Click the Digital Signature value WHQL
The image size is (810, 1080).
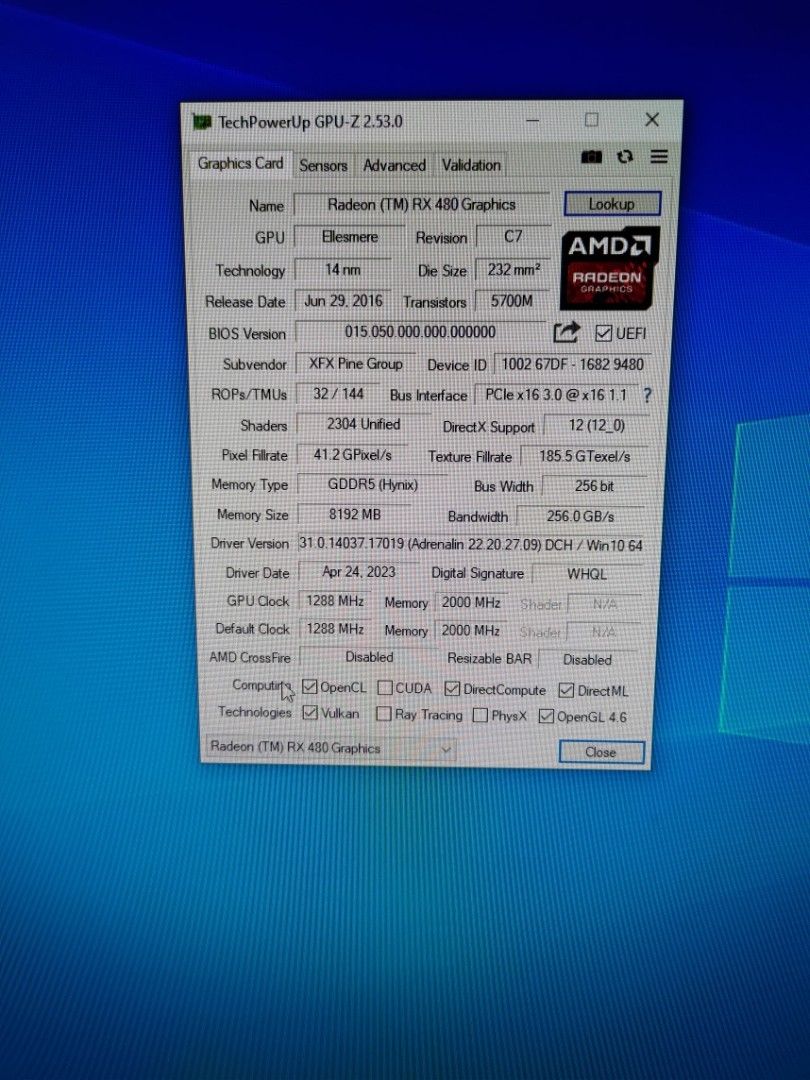(587, 574)
